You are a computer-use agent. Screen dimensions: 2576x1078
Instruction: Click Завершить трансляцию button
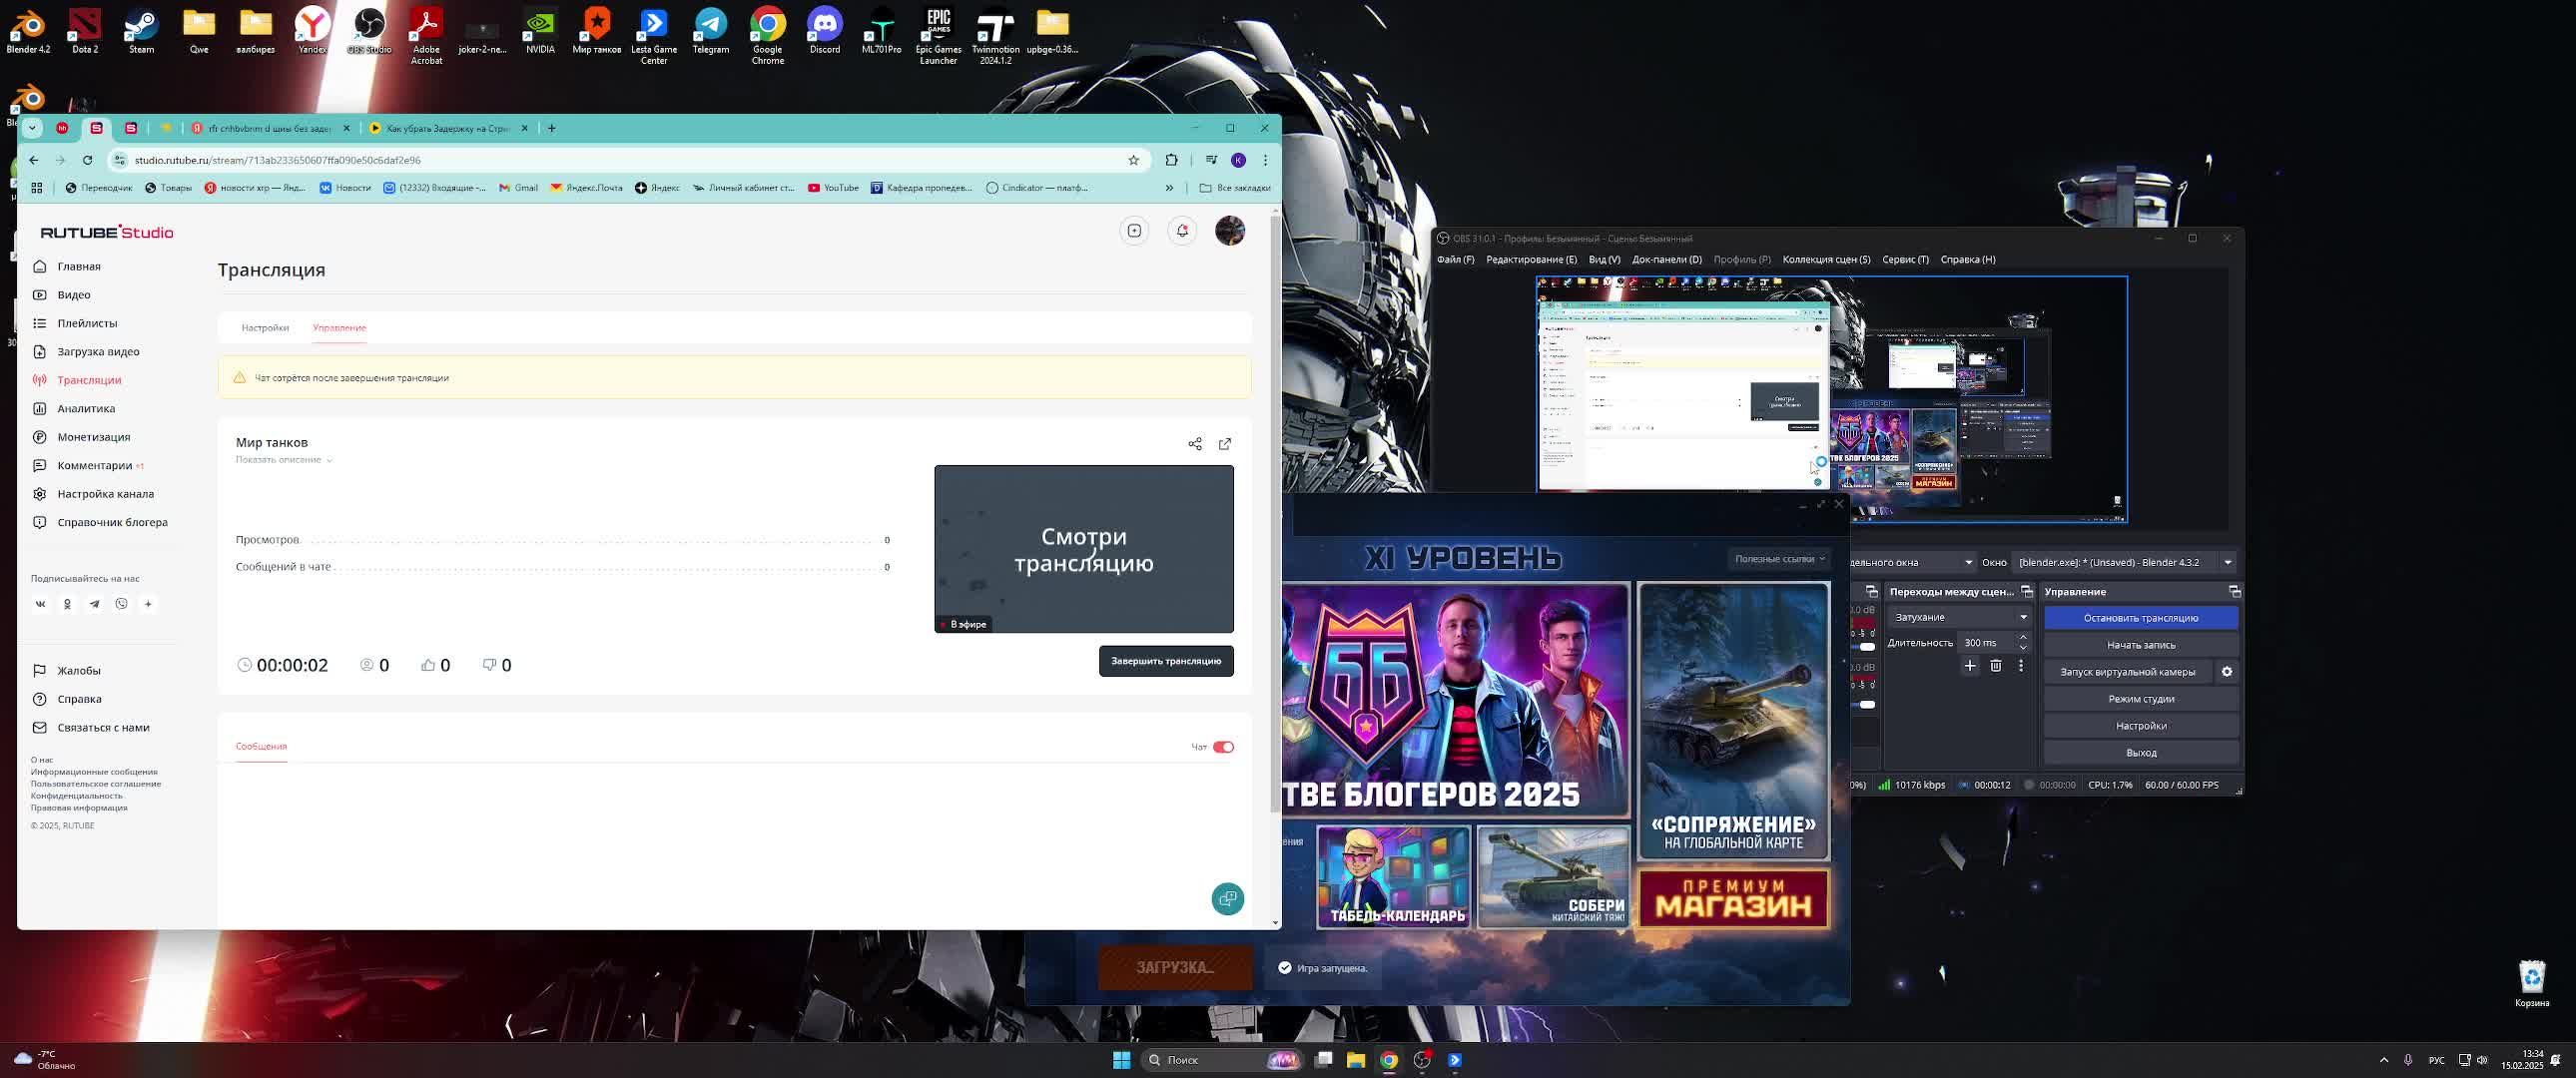tap(1166, 661)
